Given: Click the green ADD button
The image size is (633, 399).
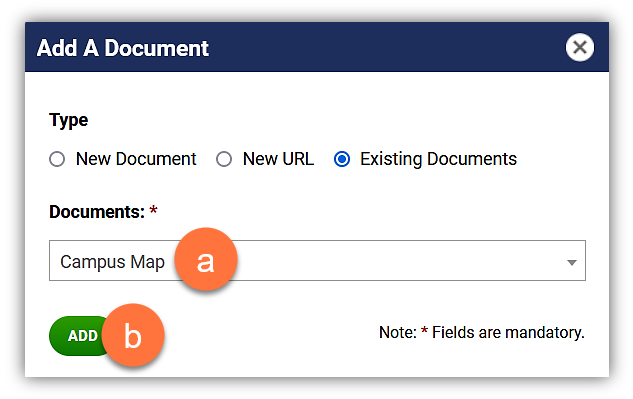Looking at the screenshot, I should [82, 336].
